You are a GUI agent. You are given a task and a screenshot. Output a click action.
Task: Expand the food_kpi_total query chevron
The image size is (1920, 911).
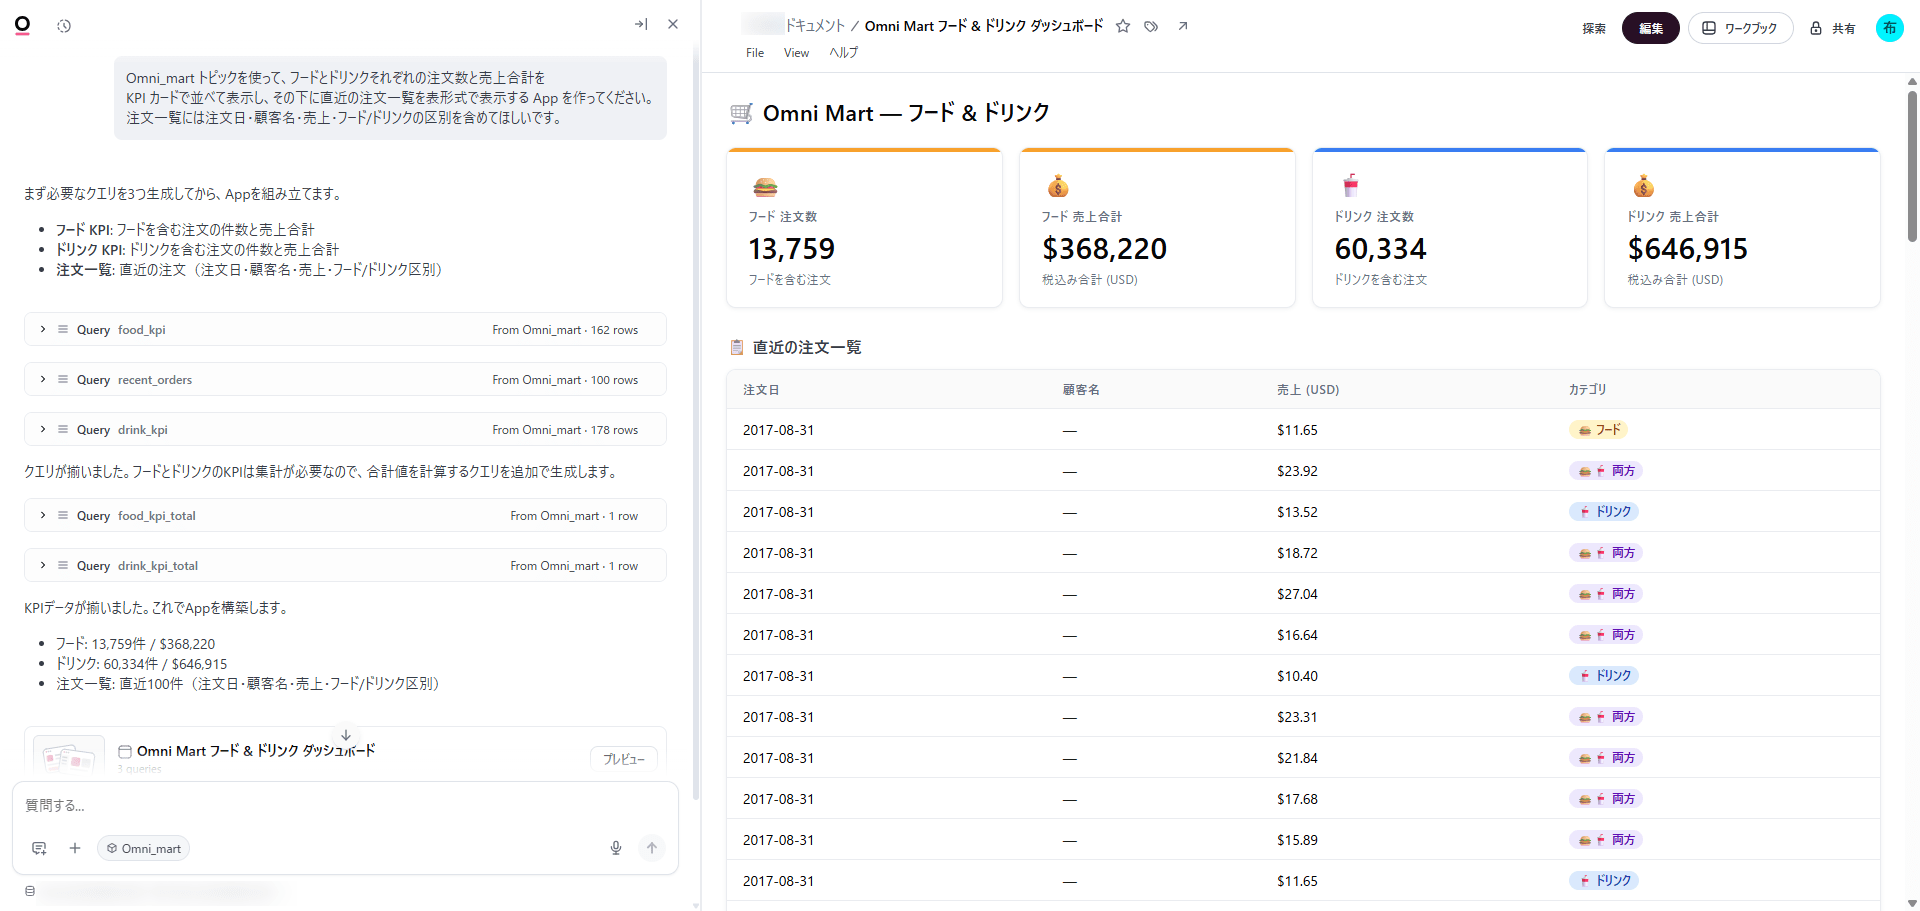coord(43,515)
